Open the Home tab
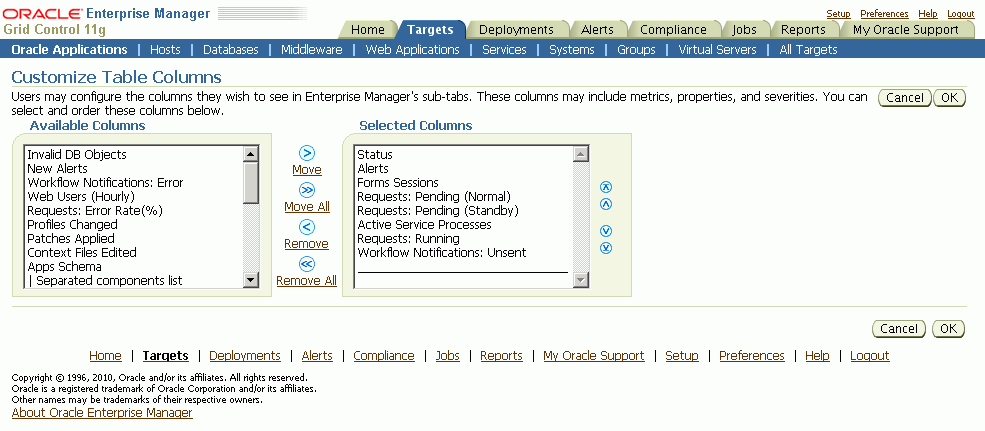Screen dimensions: 985x431 (x=367, y=30)
